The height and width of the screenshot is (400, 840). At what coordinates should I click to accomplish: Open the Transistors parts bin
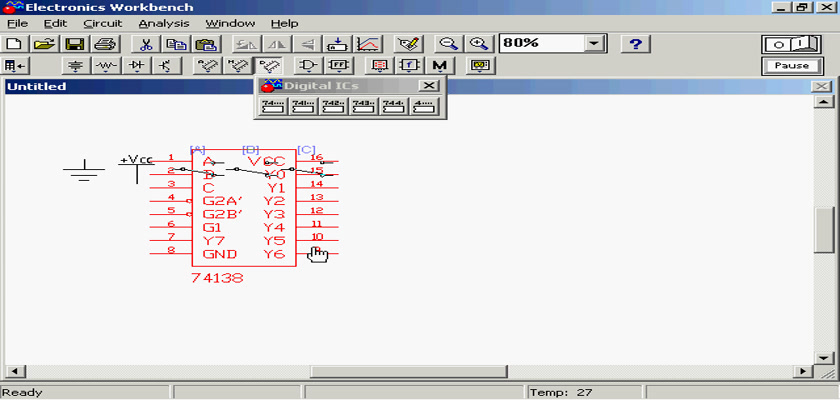[x=167, y=66]
